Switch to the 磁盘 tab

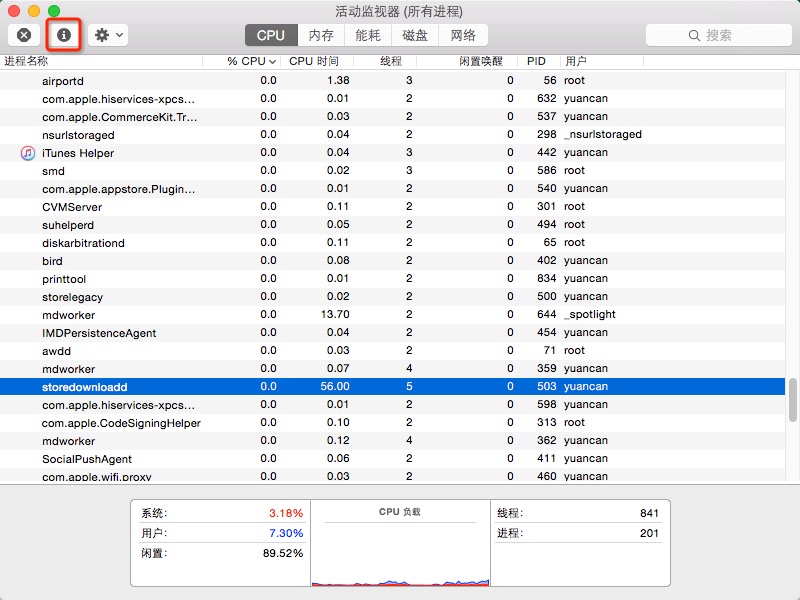[x=415, y=35]
